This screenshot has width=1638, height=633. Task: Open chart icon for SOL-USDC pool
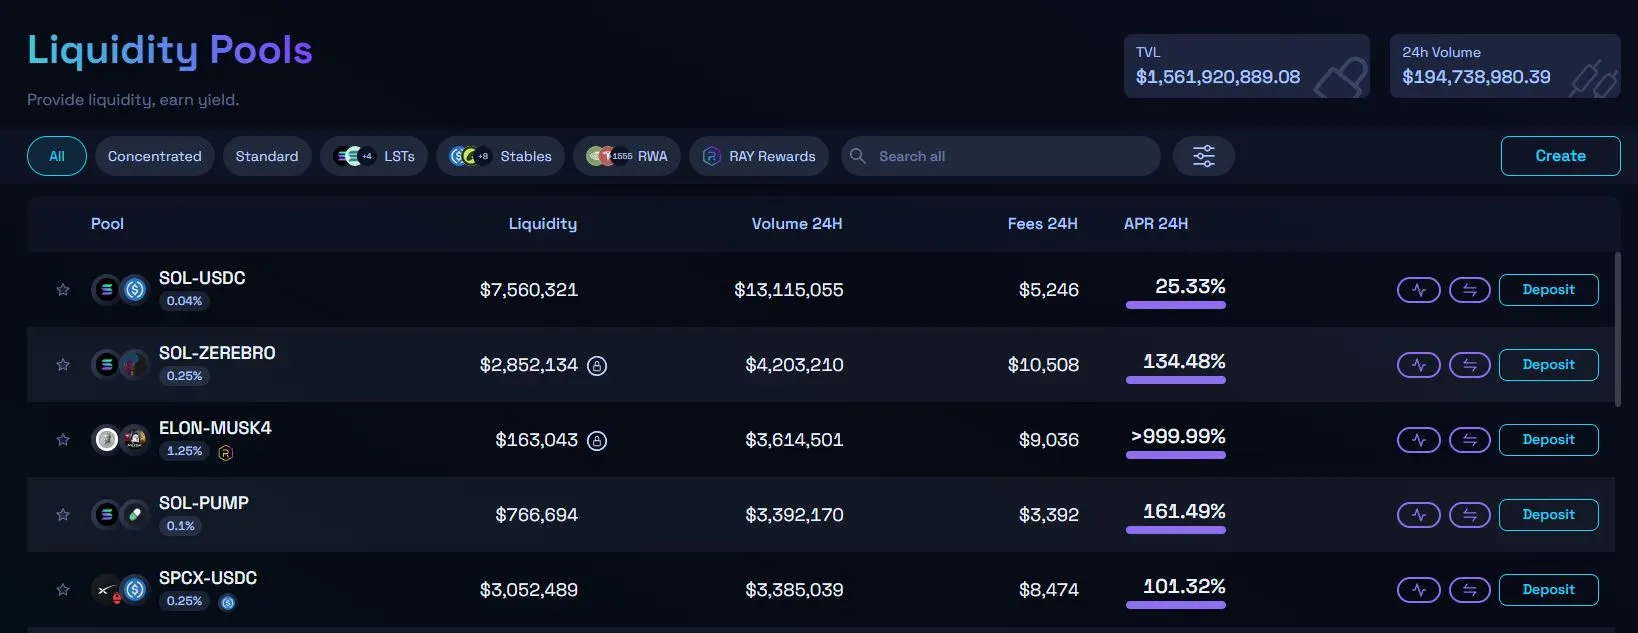1418,290
